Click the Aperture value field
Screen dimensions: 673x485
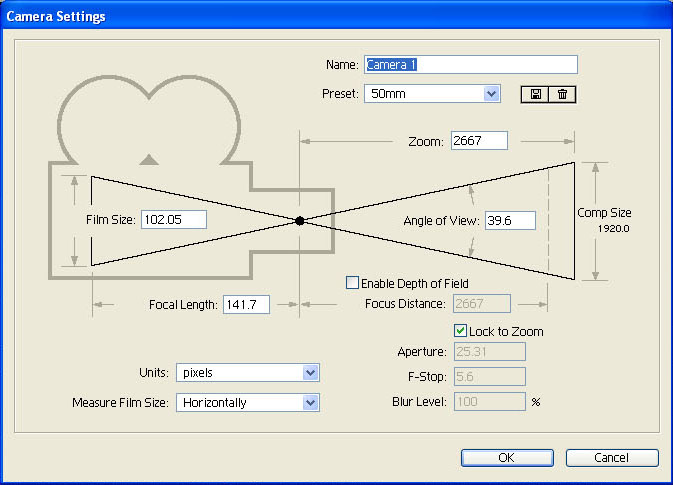pos(489,351)
